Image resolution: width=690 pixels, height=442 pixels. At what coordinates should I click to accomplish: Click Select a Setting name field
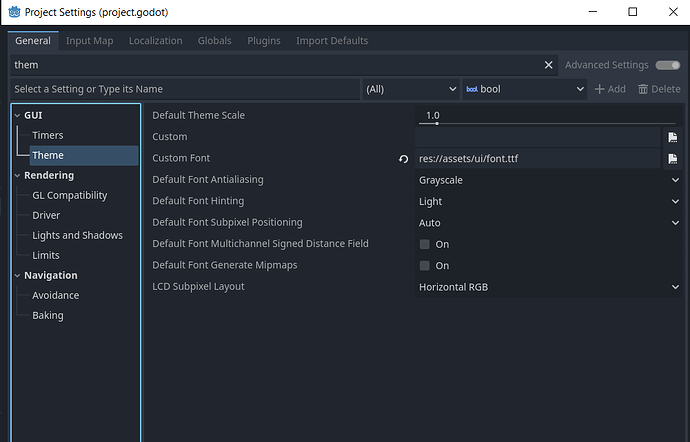point(185,89)
